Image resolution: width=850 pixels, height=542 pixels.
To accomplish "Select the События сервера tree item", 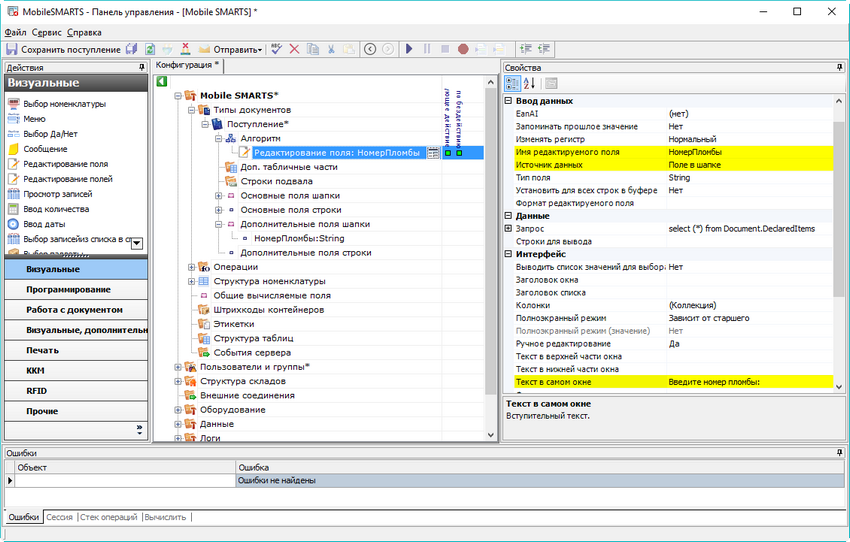I will (x=252, y=353).
